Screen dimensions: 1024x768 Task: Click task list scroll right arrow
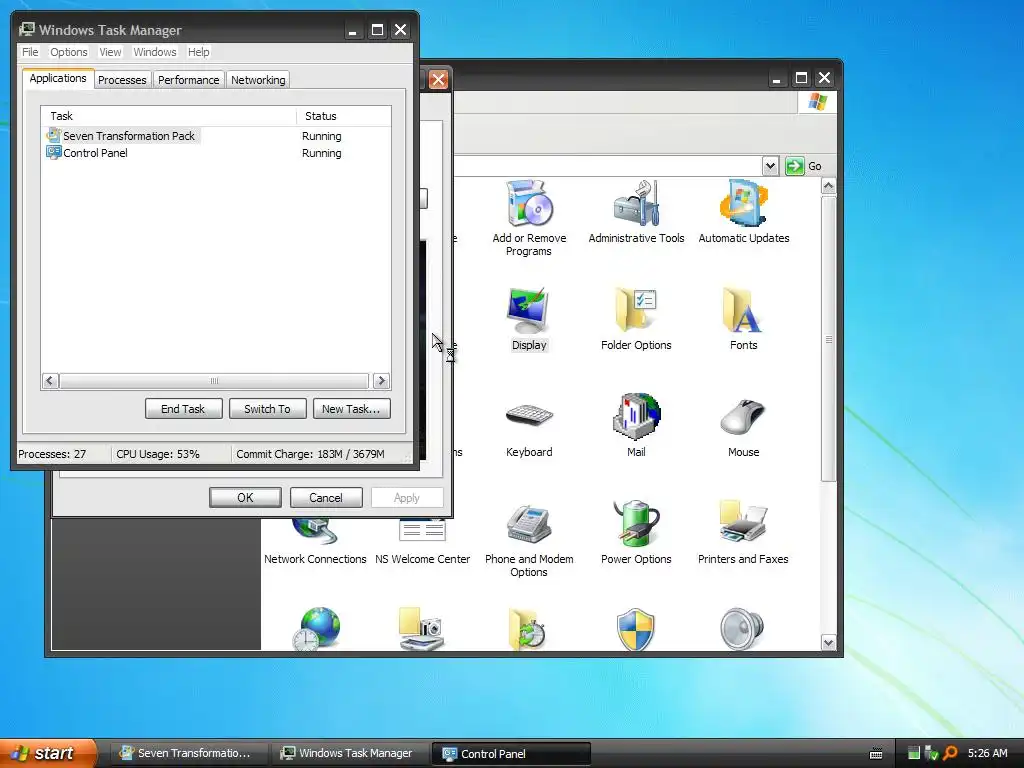click(381, 381)
